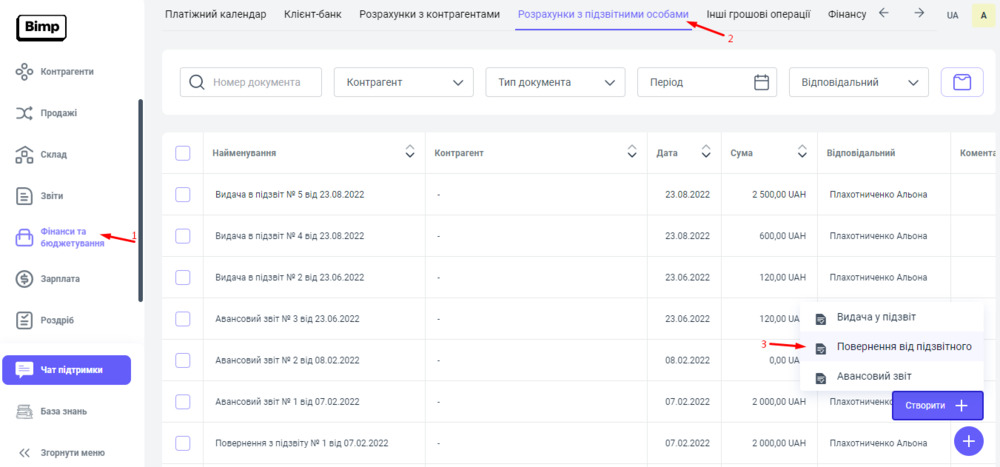Click the Створити button

pos(937,405)
